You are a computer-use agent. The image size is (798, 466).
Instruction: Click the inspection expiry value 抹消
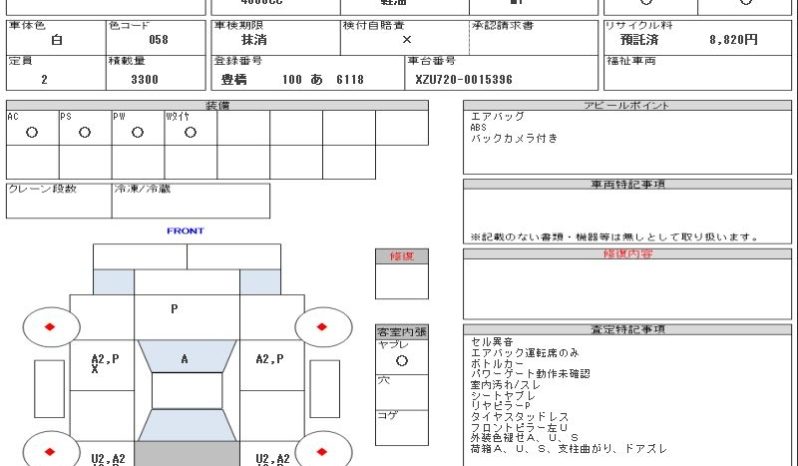coord(253,40)
